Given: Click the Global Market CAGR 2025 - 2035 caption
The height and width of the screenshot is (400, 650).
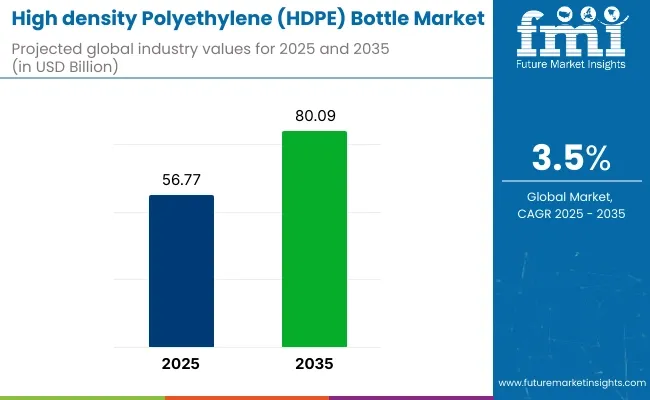Looking at the screenshot, I should coord(572,205).
